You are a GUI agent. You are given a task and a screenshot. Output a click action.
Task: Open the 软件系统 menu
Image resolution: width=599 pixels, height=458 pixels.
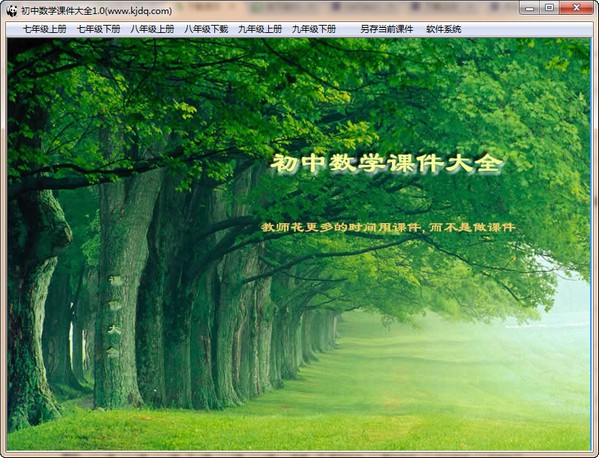pyautogui.click(x=444, y=29)
